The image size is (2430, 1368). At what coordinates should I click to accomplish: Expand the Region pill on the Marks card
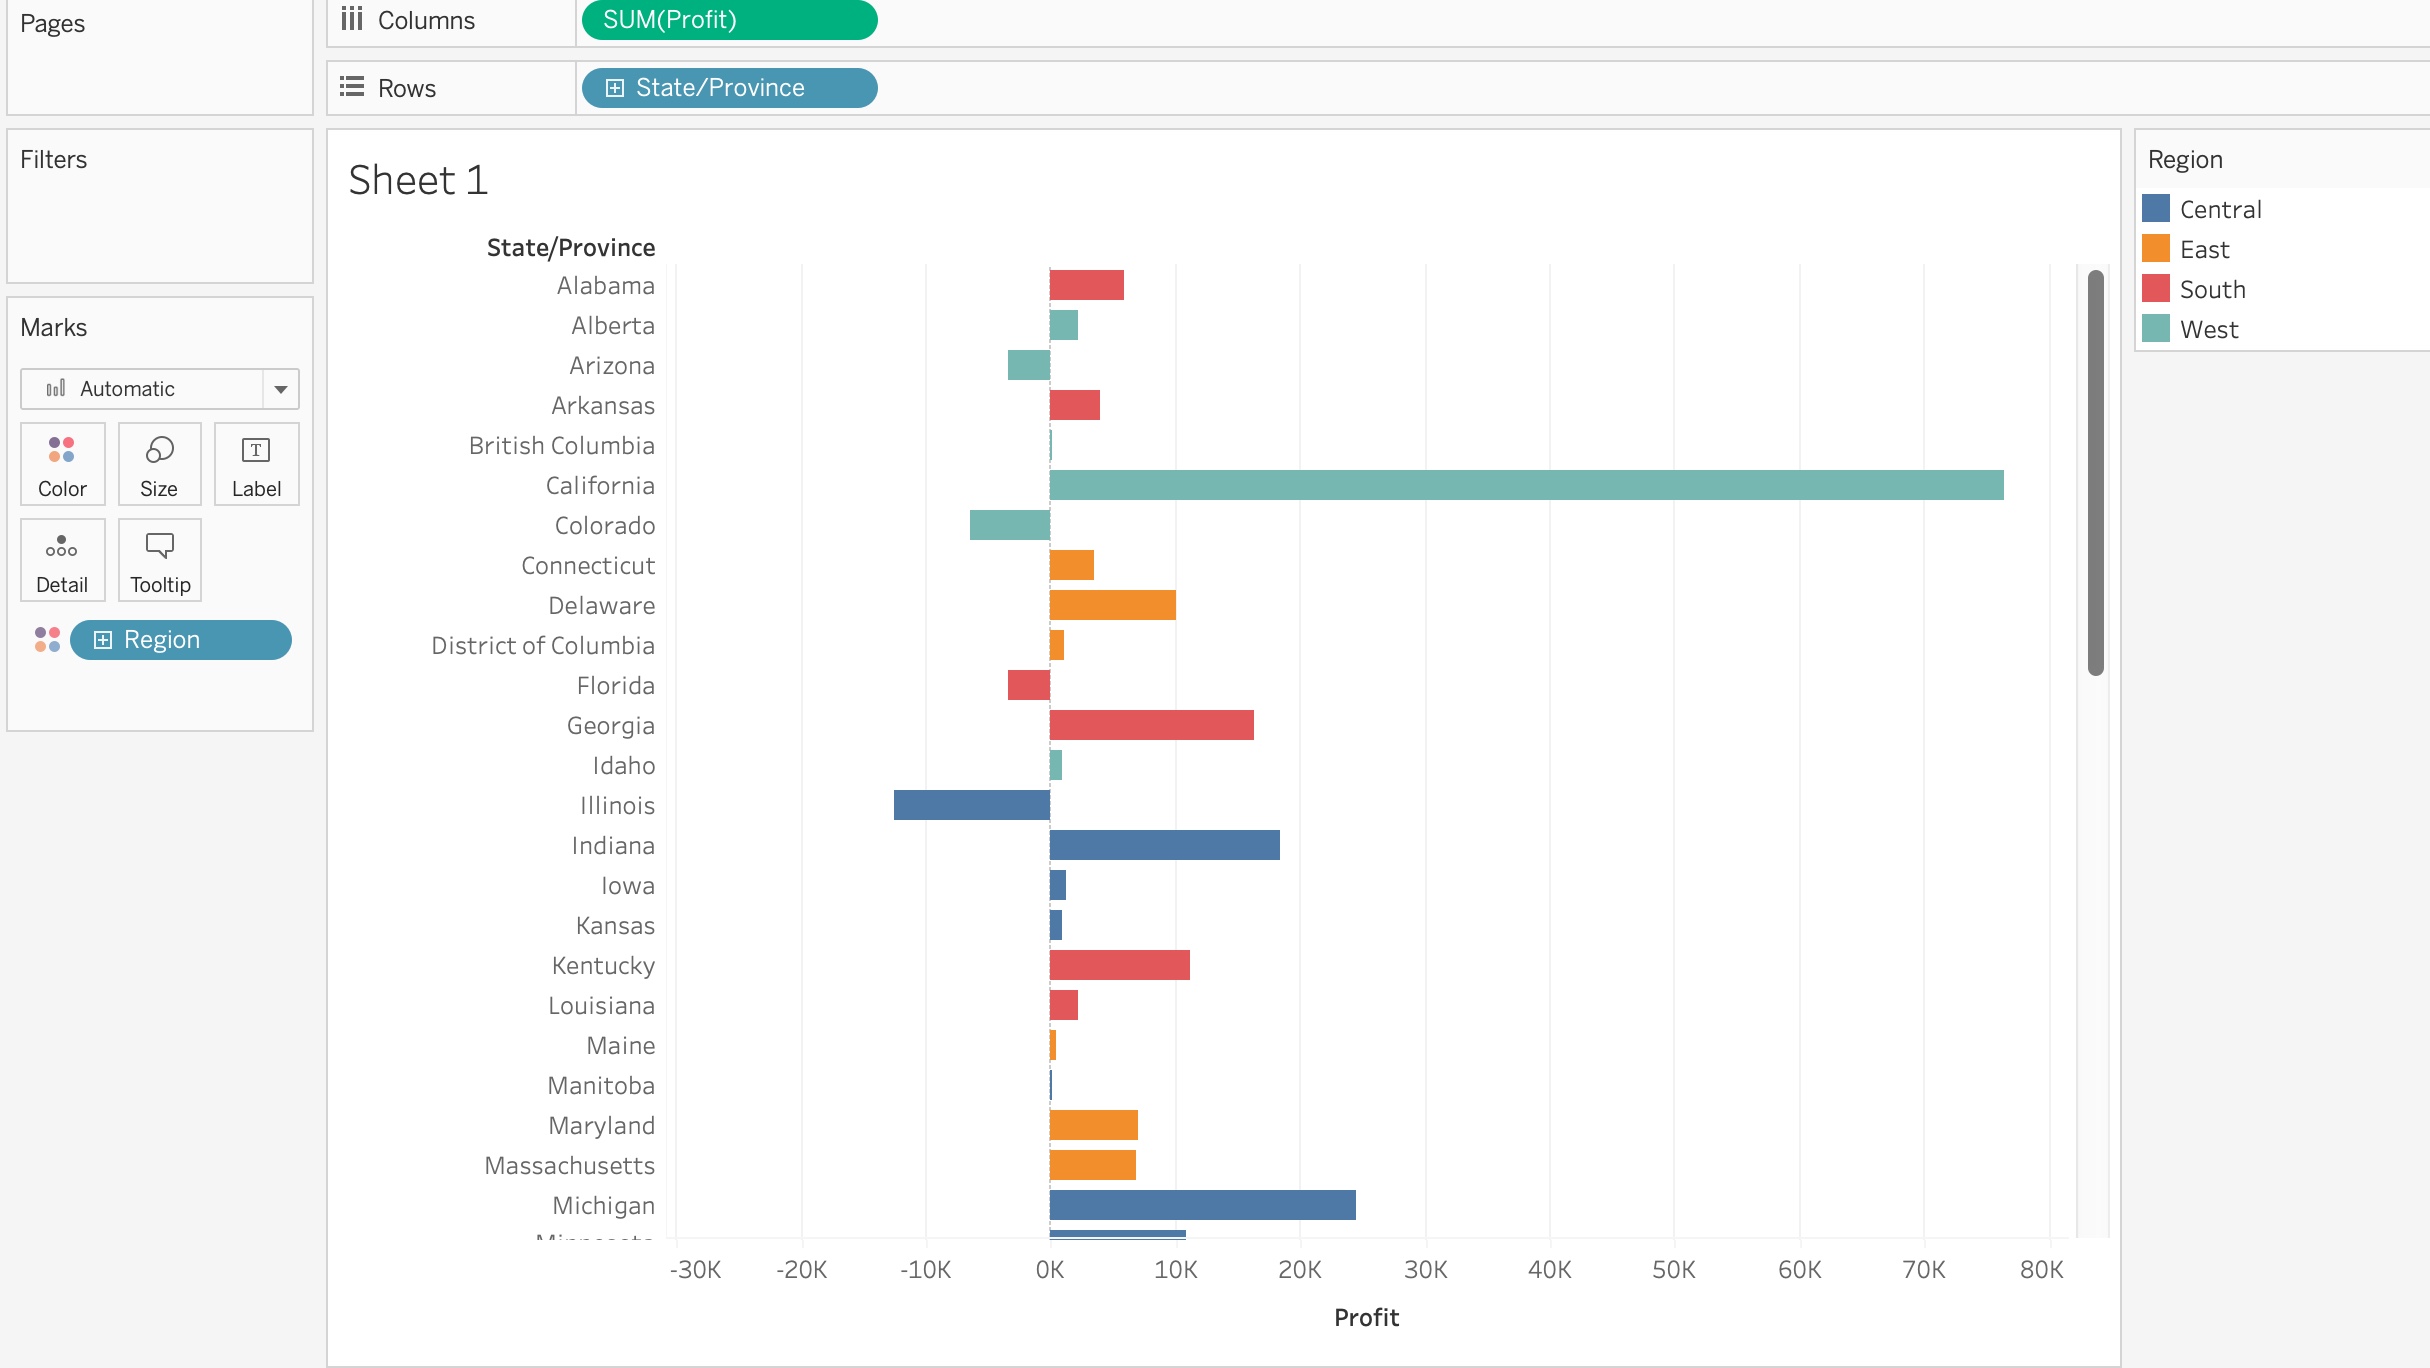tap(101, 639)
